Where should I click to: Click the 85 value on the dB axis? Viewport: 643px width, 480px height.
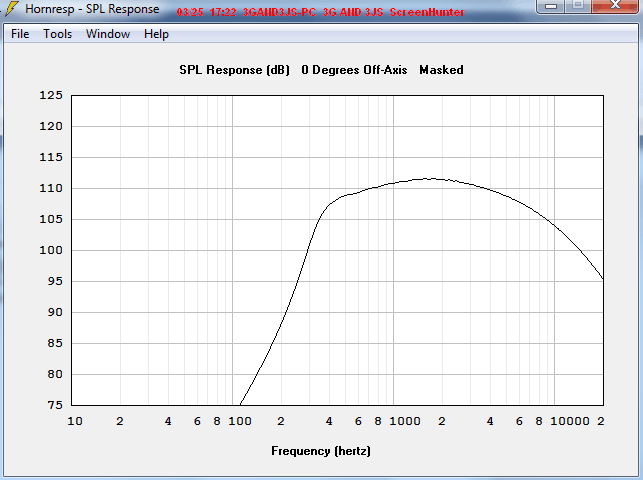coord(55,343)
